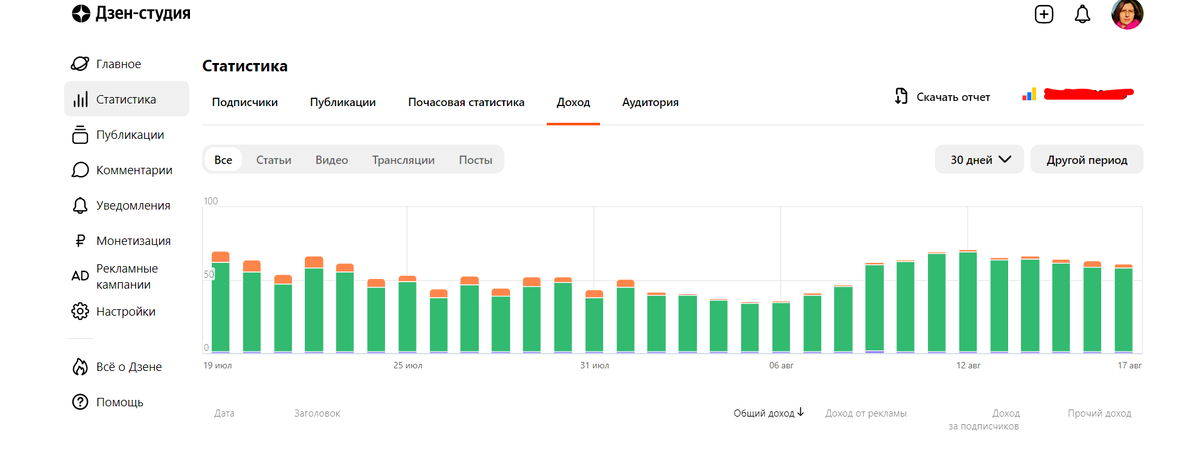
Task: Click the AD icon for Рекламные кампании
Action: click(x=81, y=276)
